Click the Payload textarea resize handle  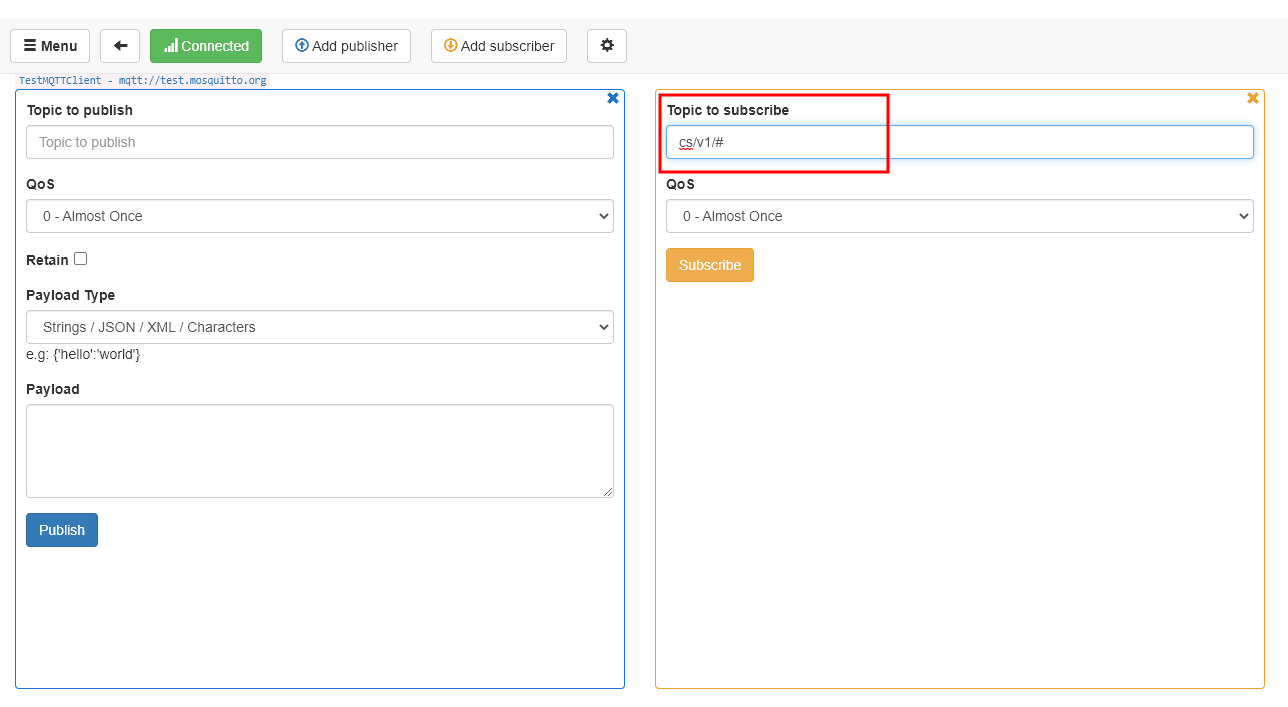[608, 492]
